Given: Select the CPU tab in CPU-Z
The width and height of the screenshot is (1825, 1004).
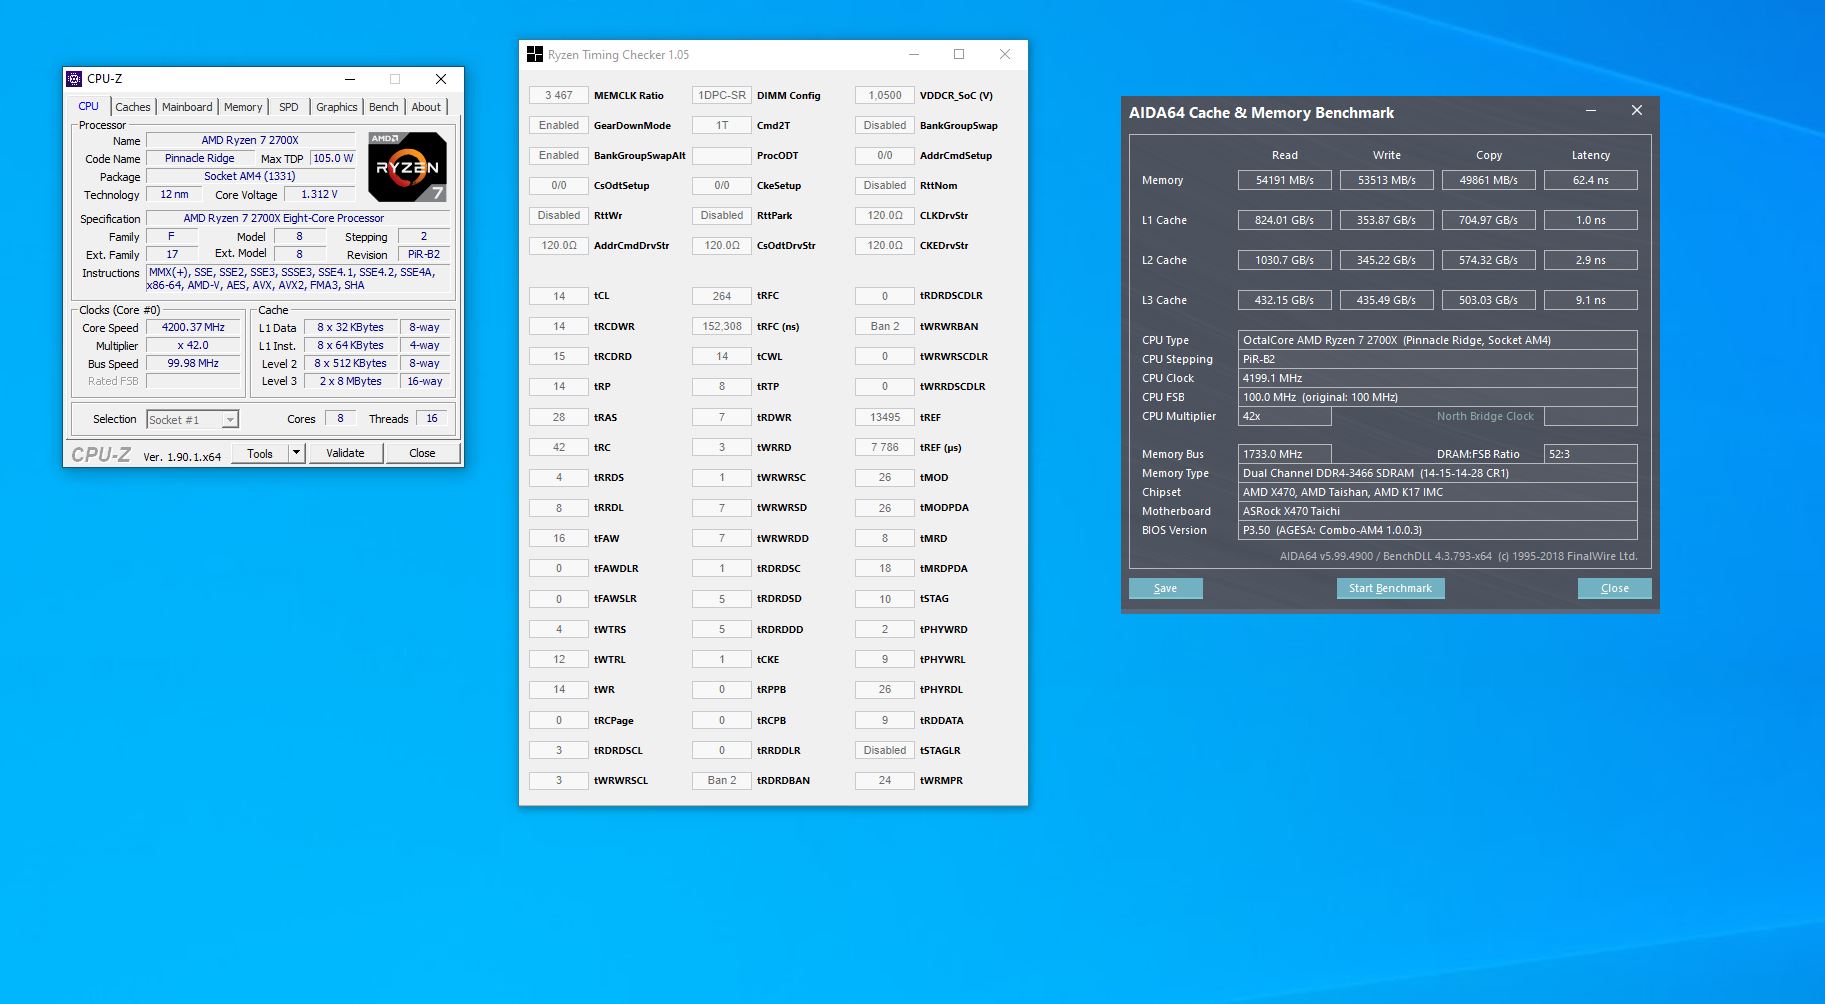Looking at the screenshot, I should pos(89,106).
